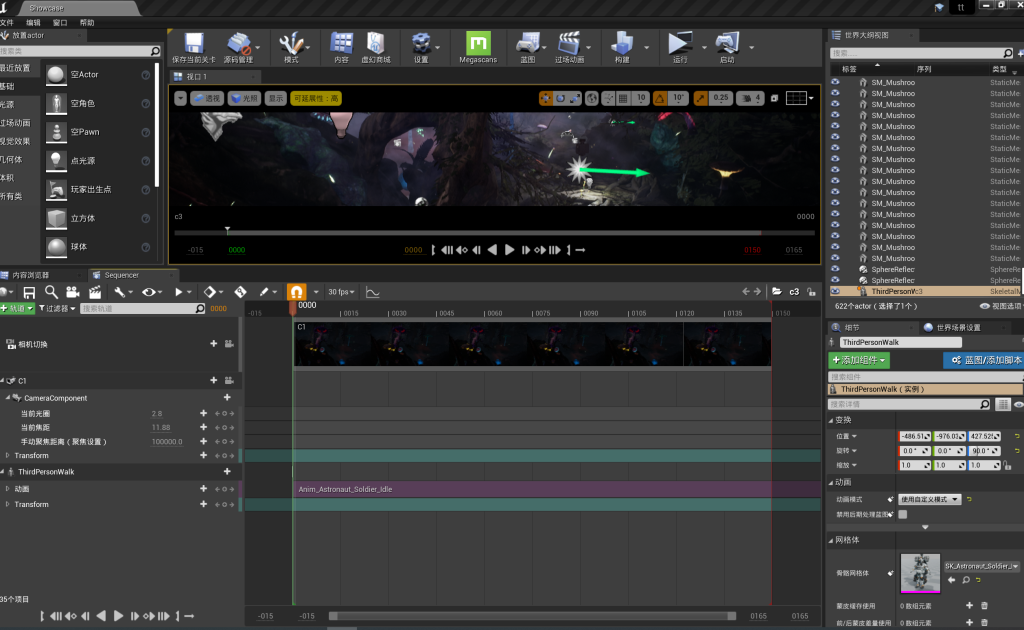The width and height of the screenshot is (1024, 630).
Task: Click the Sequencer save floppy disk icon
Action: pyautogui.click(x=29, y=292)
